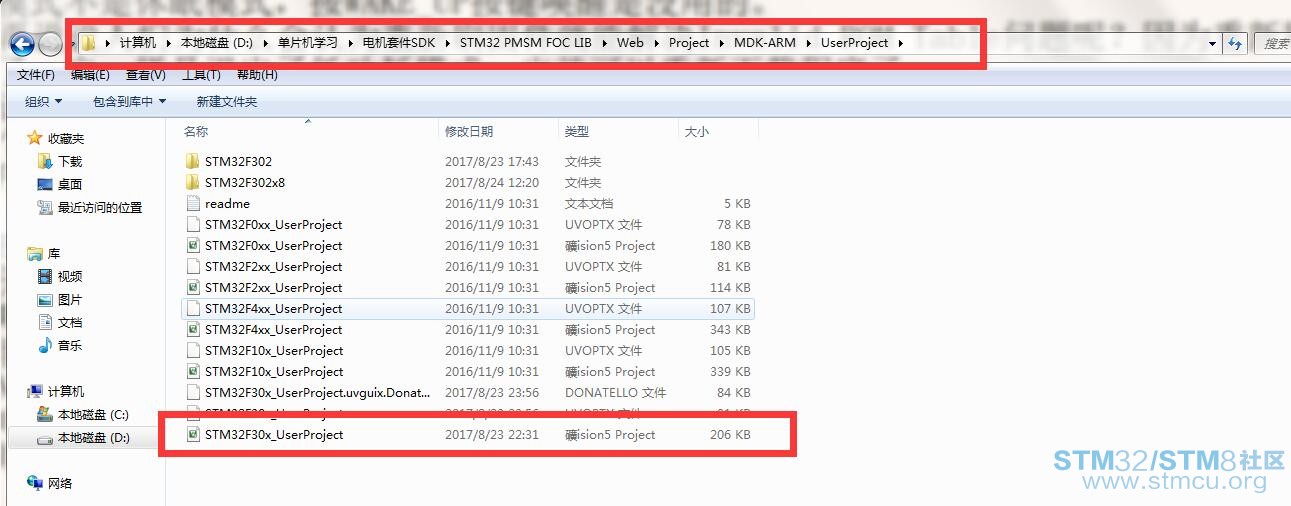The width and height of the screenshot is (1291, 506).
Task: Open the 查看(V) menu
Action: pyautogui.click(x=145, y=75)
